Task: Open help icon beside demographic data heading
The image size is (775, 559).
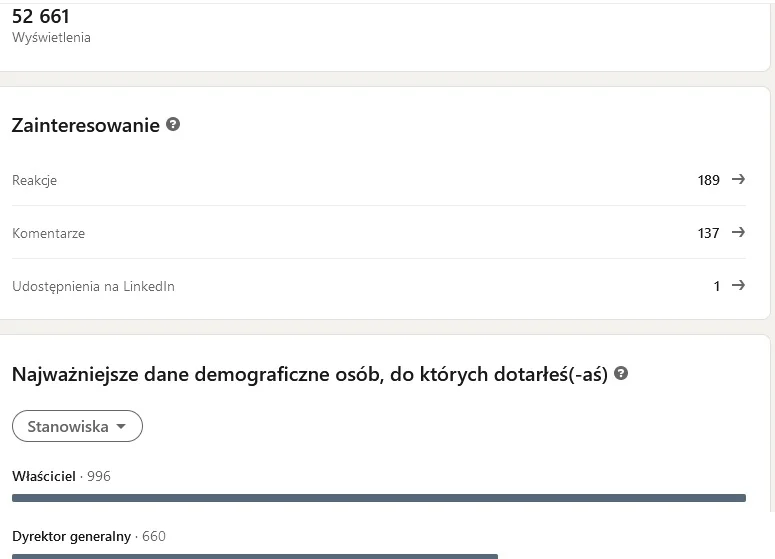Action: 621,373
